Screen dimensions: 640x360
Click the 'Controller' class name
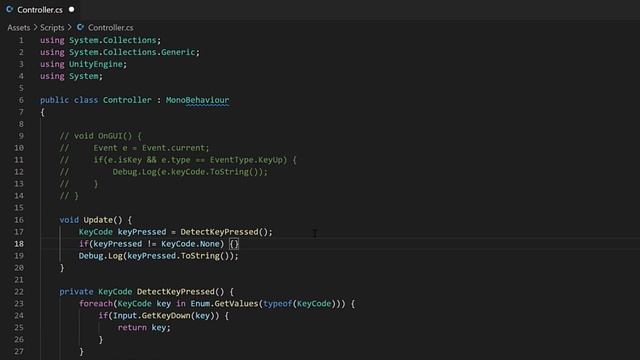[127, 100]
